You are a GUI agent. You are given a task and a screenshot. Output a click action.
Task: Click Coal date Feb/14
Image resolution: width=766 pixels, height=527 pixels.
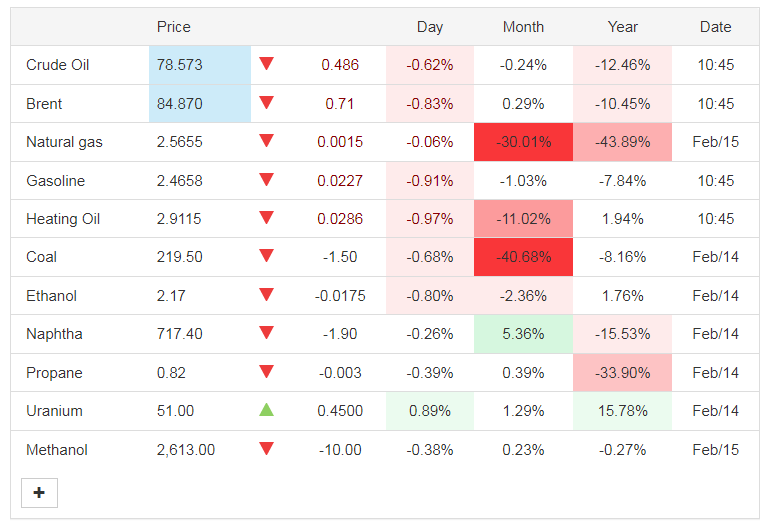pos(716,257)
